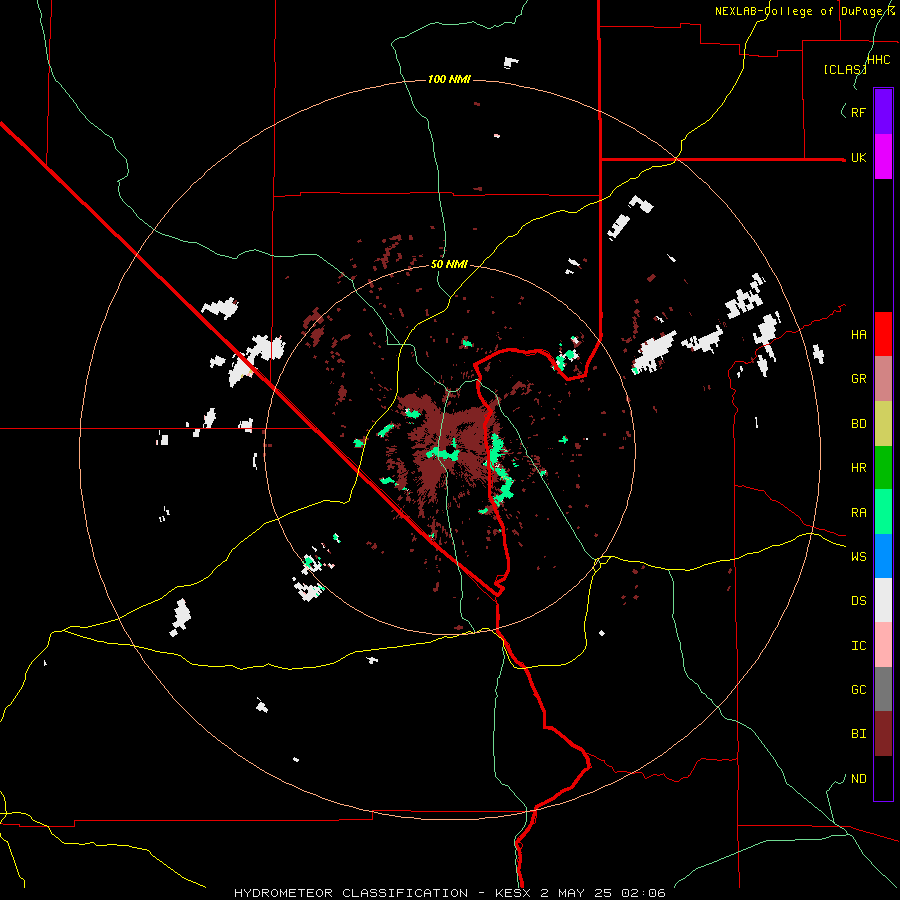This screenshot has width=900, height=900.
Task: Click the HA red legend swatch
Action: click(883, 334)
